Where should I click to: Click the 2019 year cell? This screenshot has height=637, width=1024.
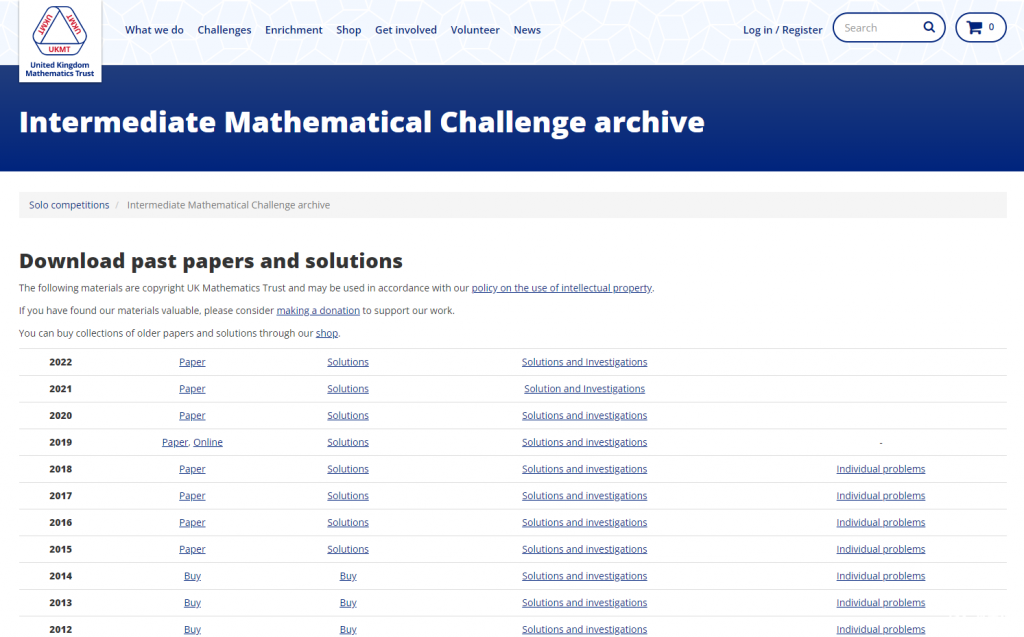pos(61,442)
